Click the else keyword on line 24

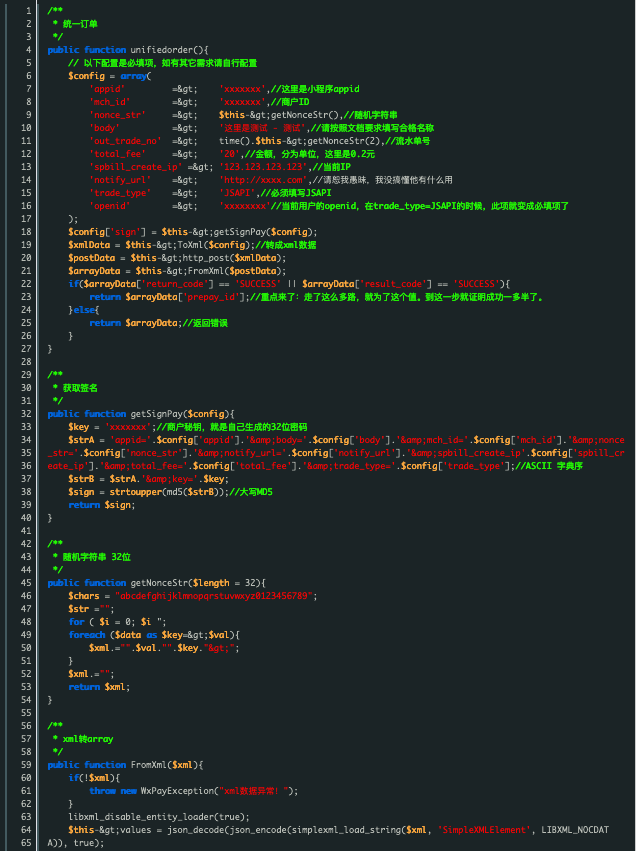coord(84,310)
